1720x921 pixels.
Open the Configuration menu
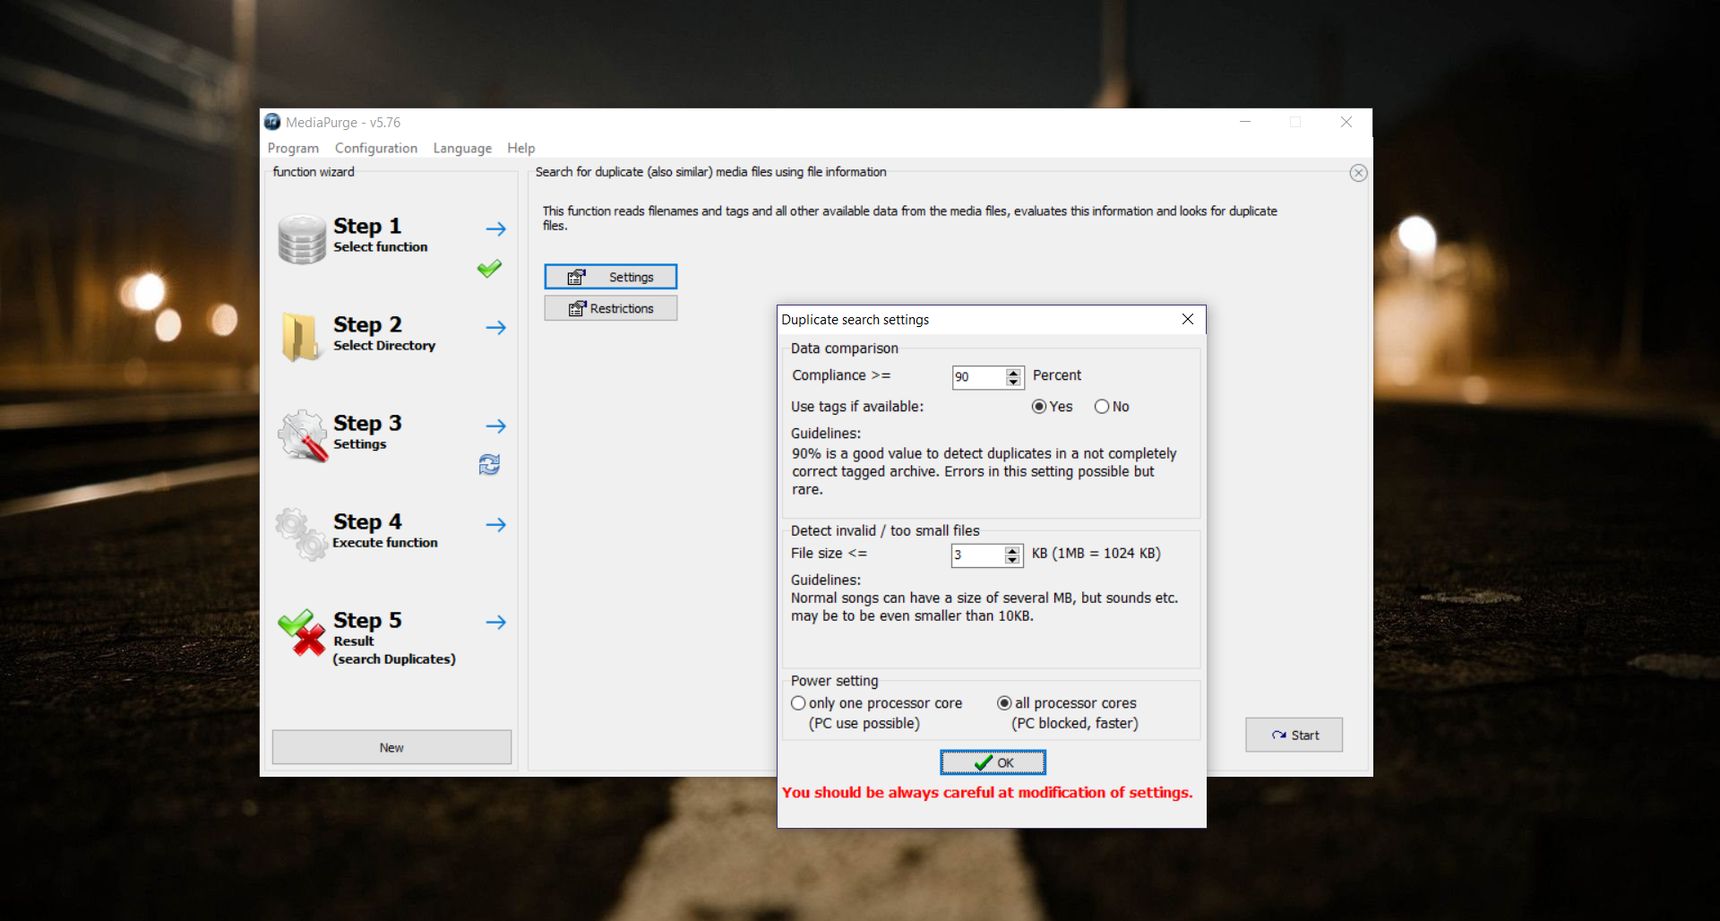pyautogui.click(x=376, y=148)
